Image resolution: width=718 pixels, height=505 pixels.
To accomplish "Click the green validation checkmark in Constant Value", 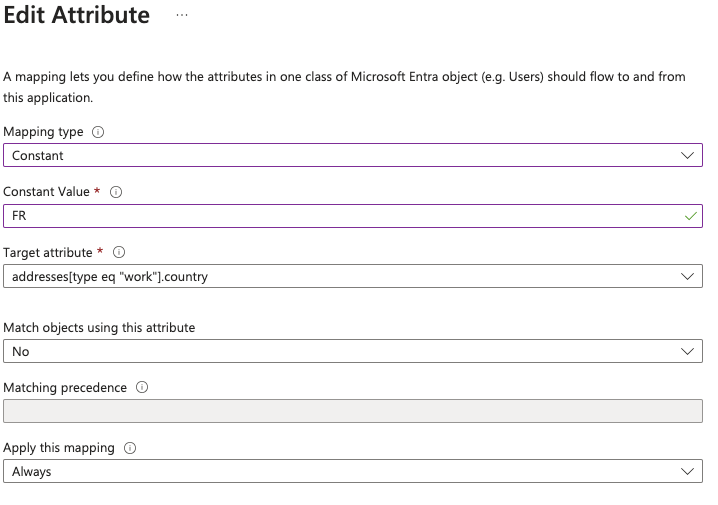I will (x=691, y=216).
